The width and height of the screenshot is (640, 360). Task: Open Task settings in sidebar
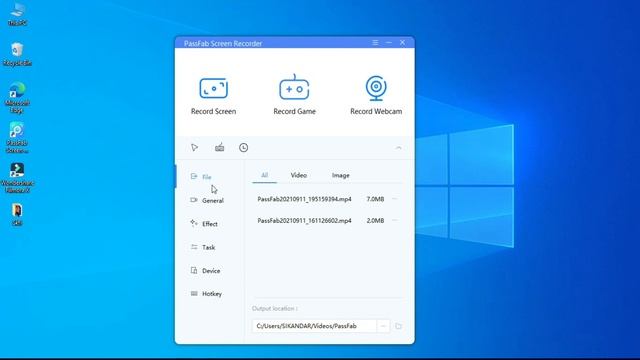point(202,247)
